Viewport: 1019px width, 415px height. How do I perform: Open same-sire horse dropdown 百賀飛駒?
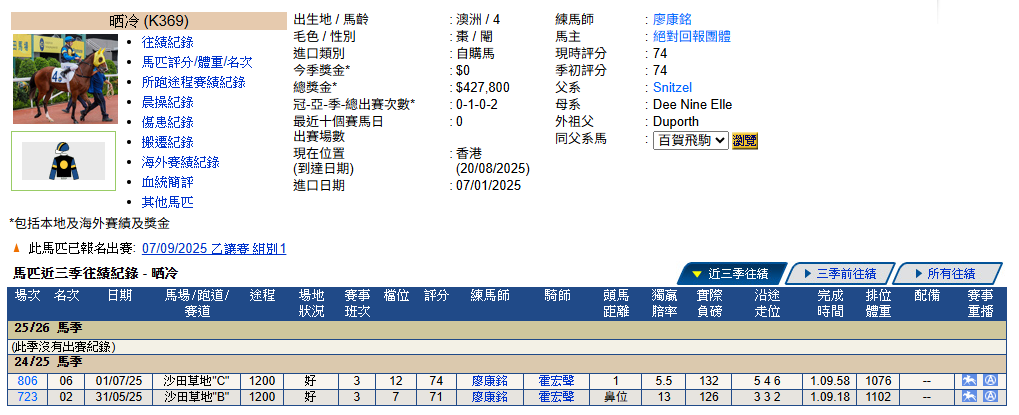tap(690, 140)
